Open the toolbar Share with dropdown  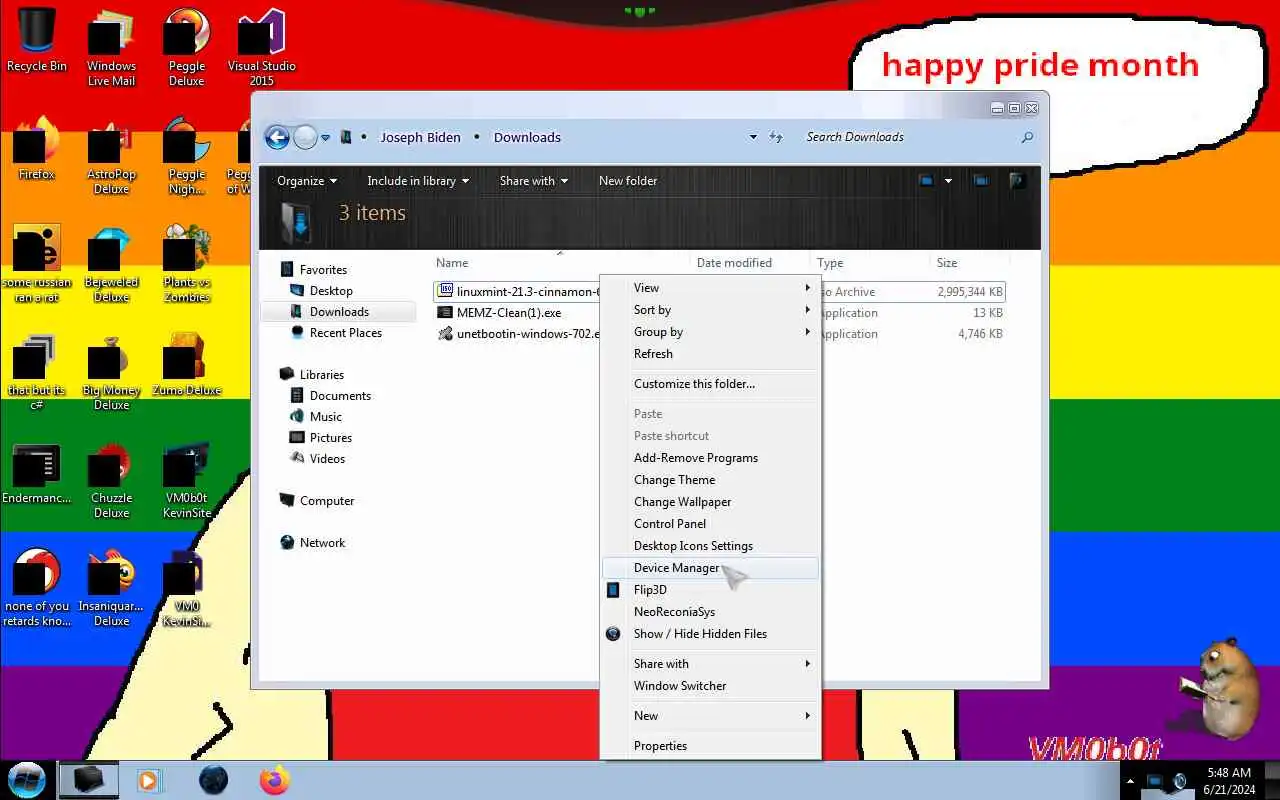pos(534,181)
